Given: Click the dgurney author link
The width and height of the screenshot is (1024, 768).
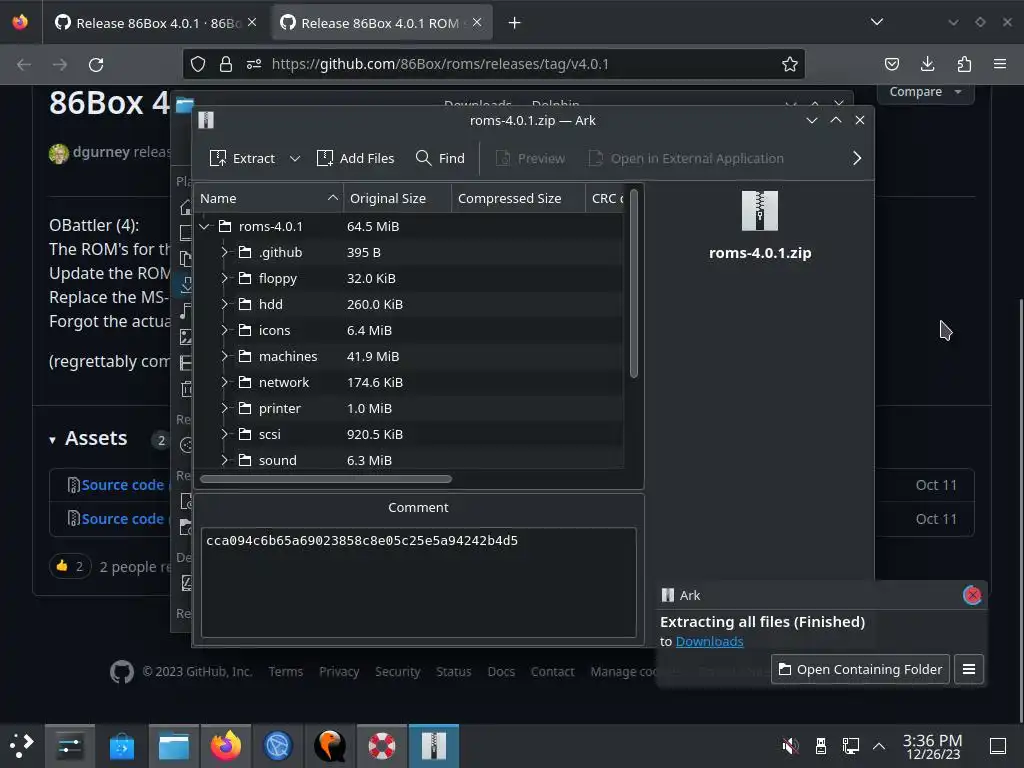Looking at the screenshot, I should [101, 152].
